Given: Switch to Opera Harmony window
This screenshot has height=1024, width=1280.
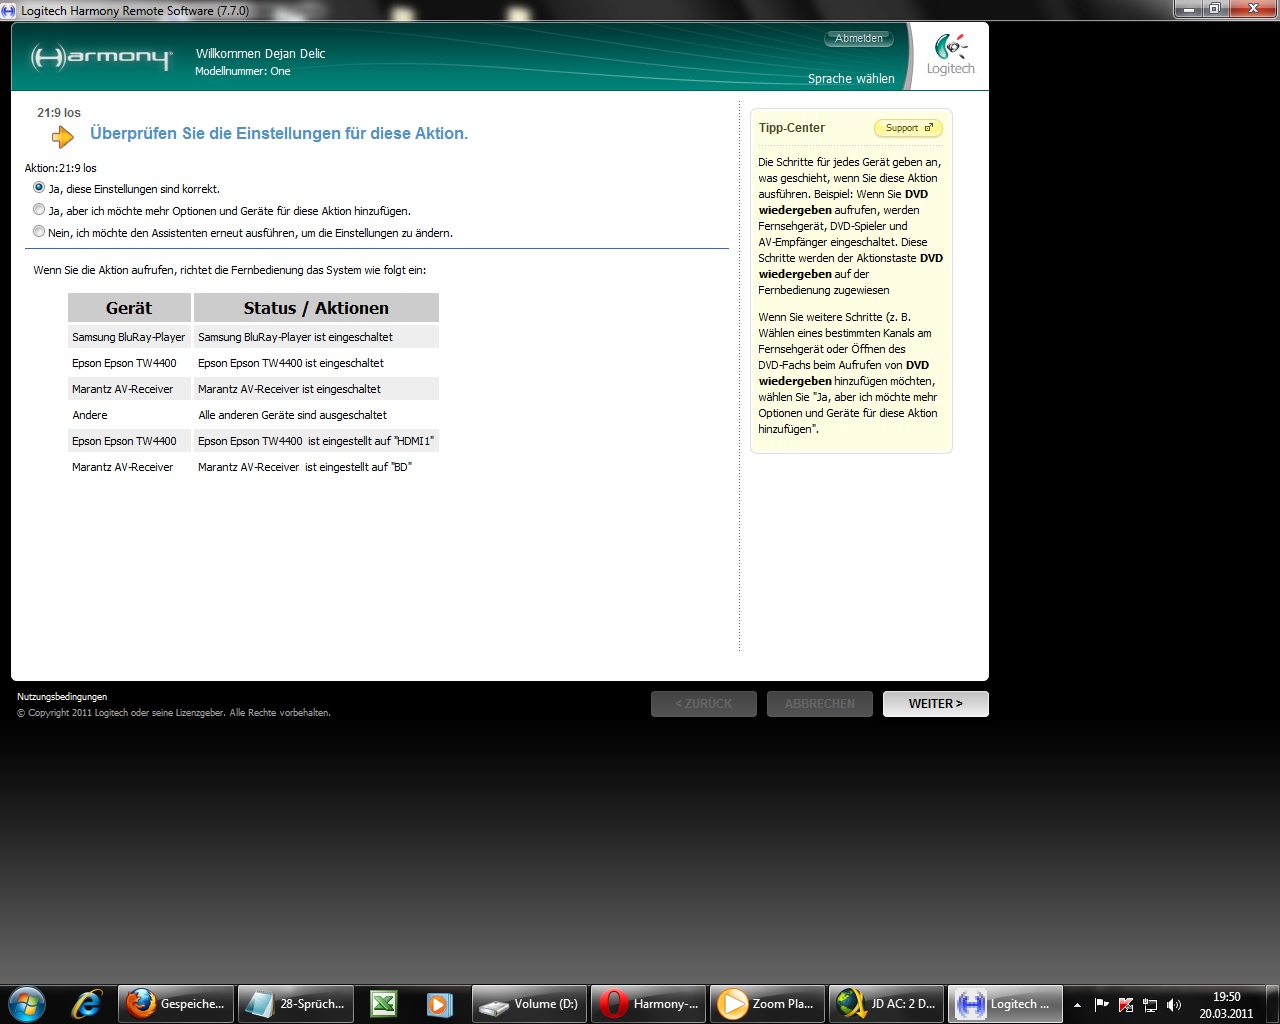Looking at the screenshot, I should [648, 1004].
